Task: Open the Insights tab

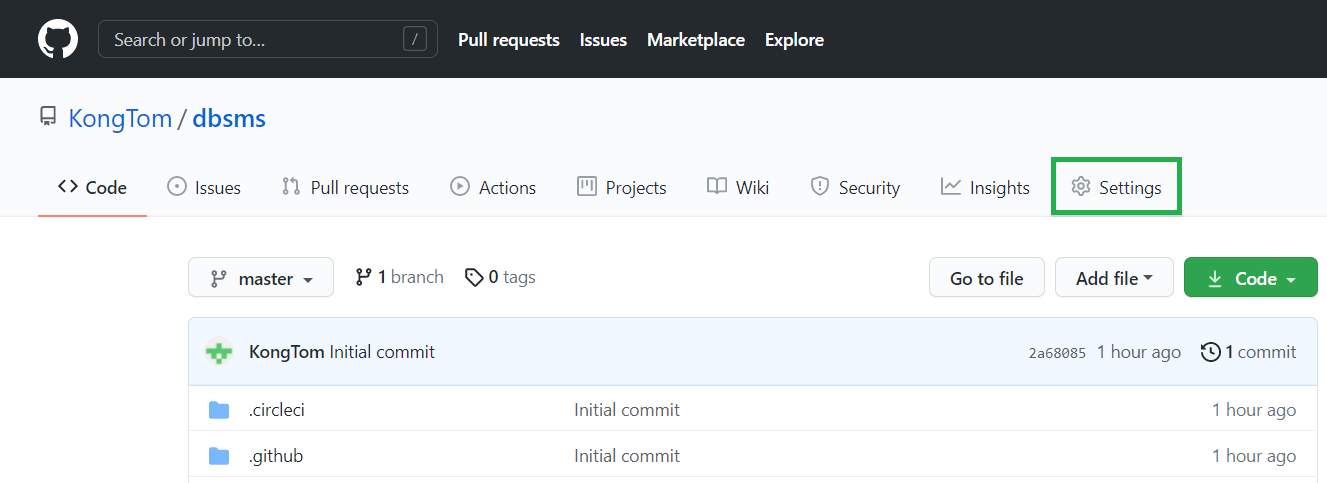Action: pyautogui.click(x=985, y=187)
